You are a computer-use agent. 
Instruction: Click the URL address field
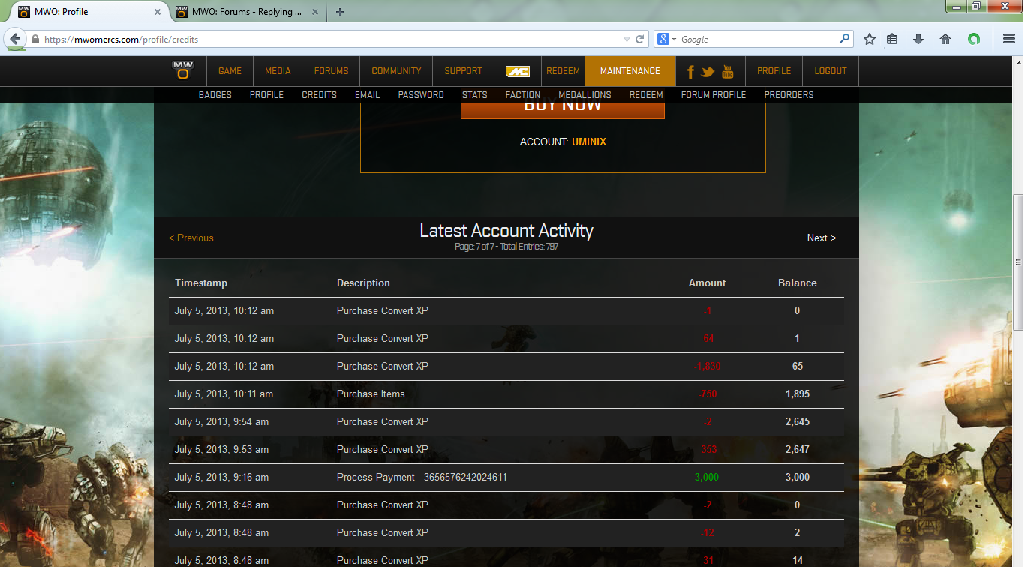click(x=326, y=39)
